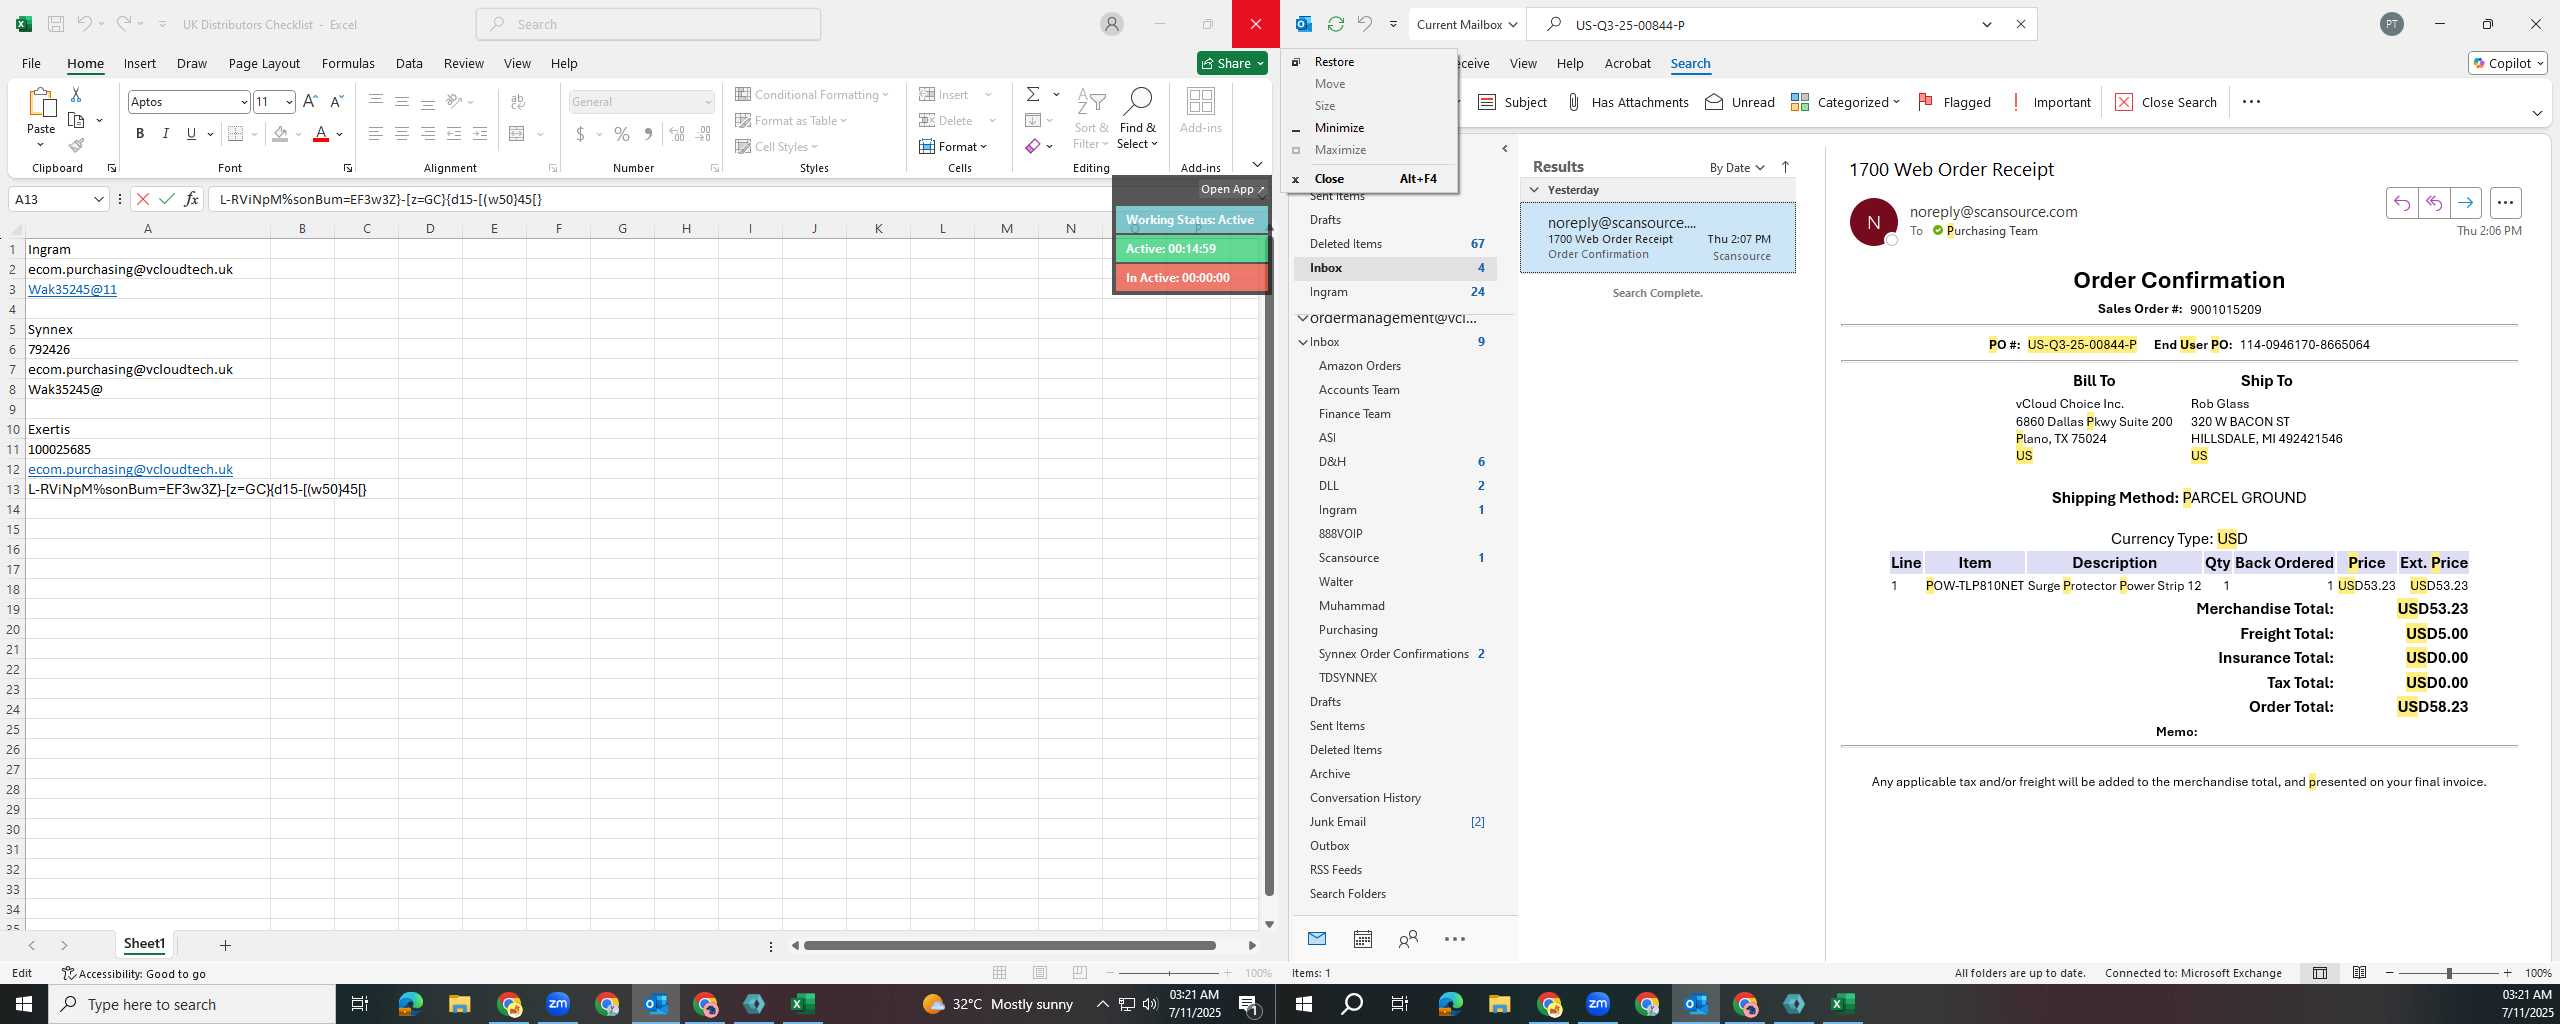Toggle Underline formatting in Excel
This screenshot has width=2560, height=1024.
pyautogui.click(x=191, y=133)
